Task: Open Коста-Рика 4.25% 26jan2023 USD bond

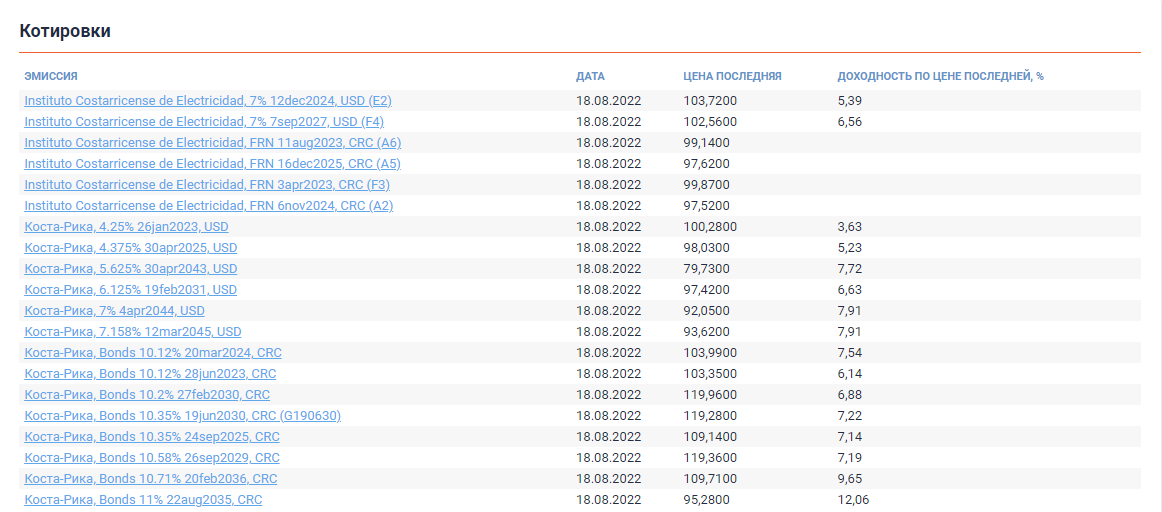Action: click(126, 227)
